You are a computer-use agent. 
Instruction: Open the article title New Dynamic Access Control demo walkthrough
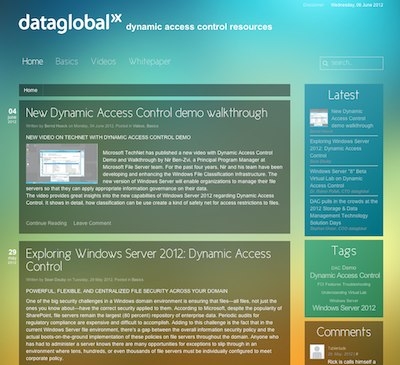pos(146,113)
